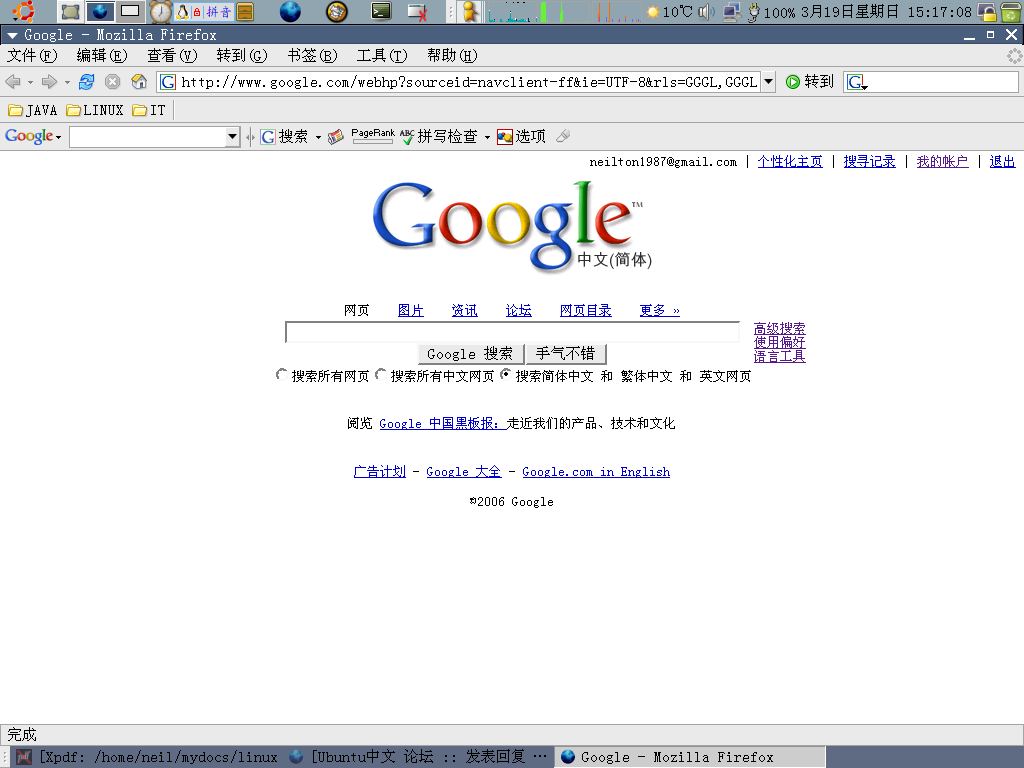The image size is (1024, 768).
Task: Expand the 拼写检查 dropdown arrow
Action: [487, 137]
